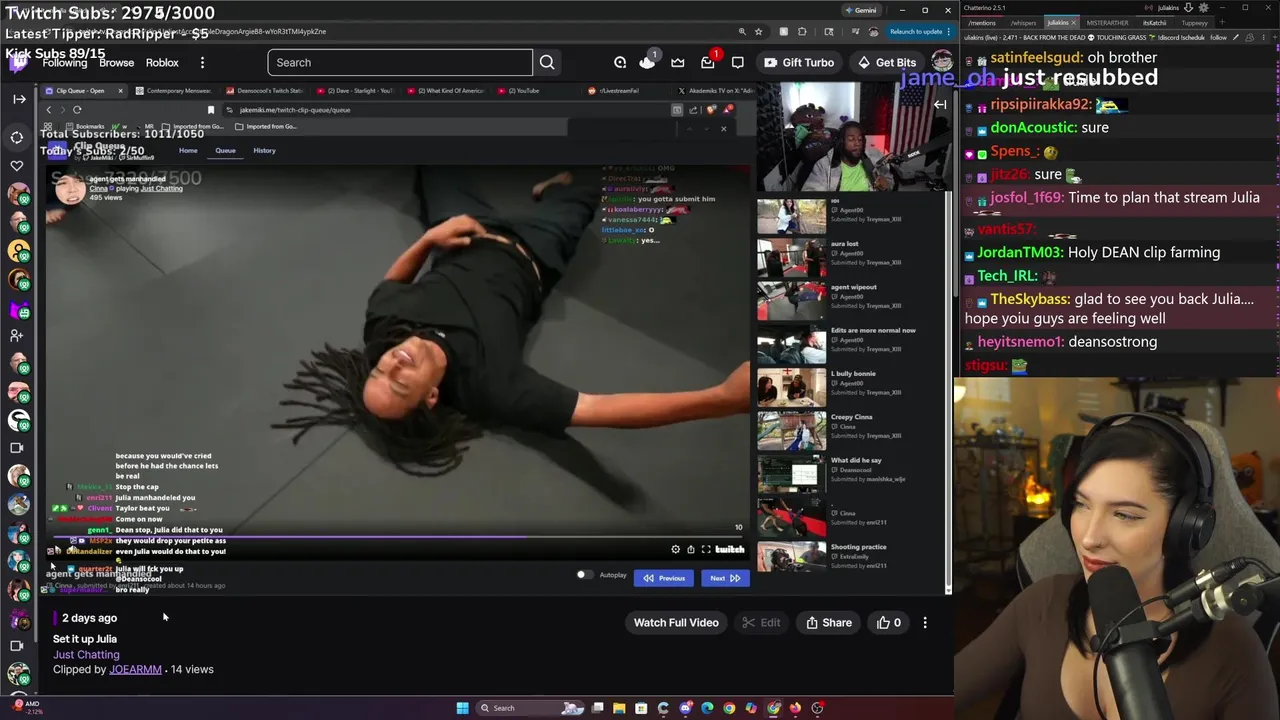
Task: Open the Twitch more options dots menu
Action: coord(202,63)
